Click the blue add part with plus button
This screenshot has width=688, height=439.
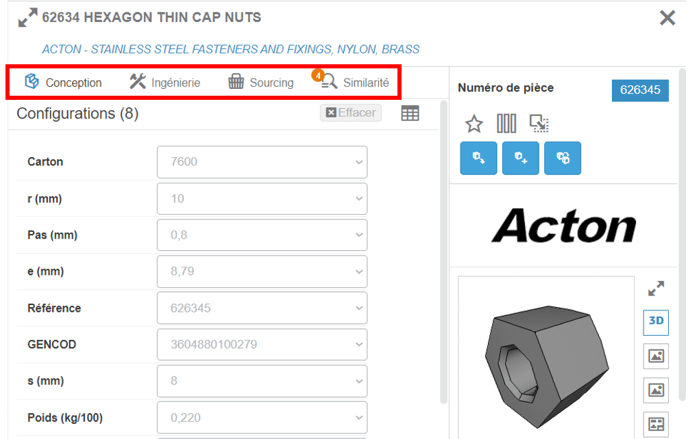point(520,158)
